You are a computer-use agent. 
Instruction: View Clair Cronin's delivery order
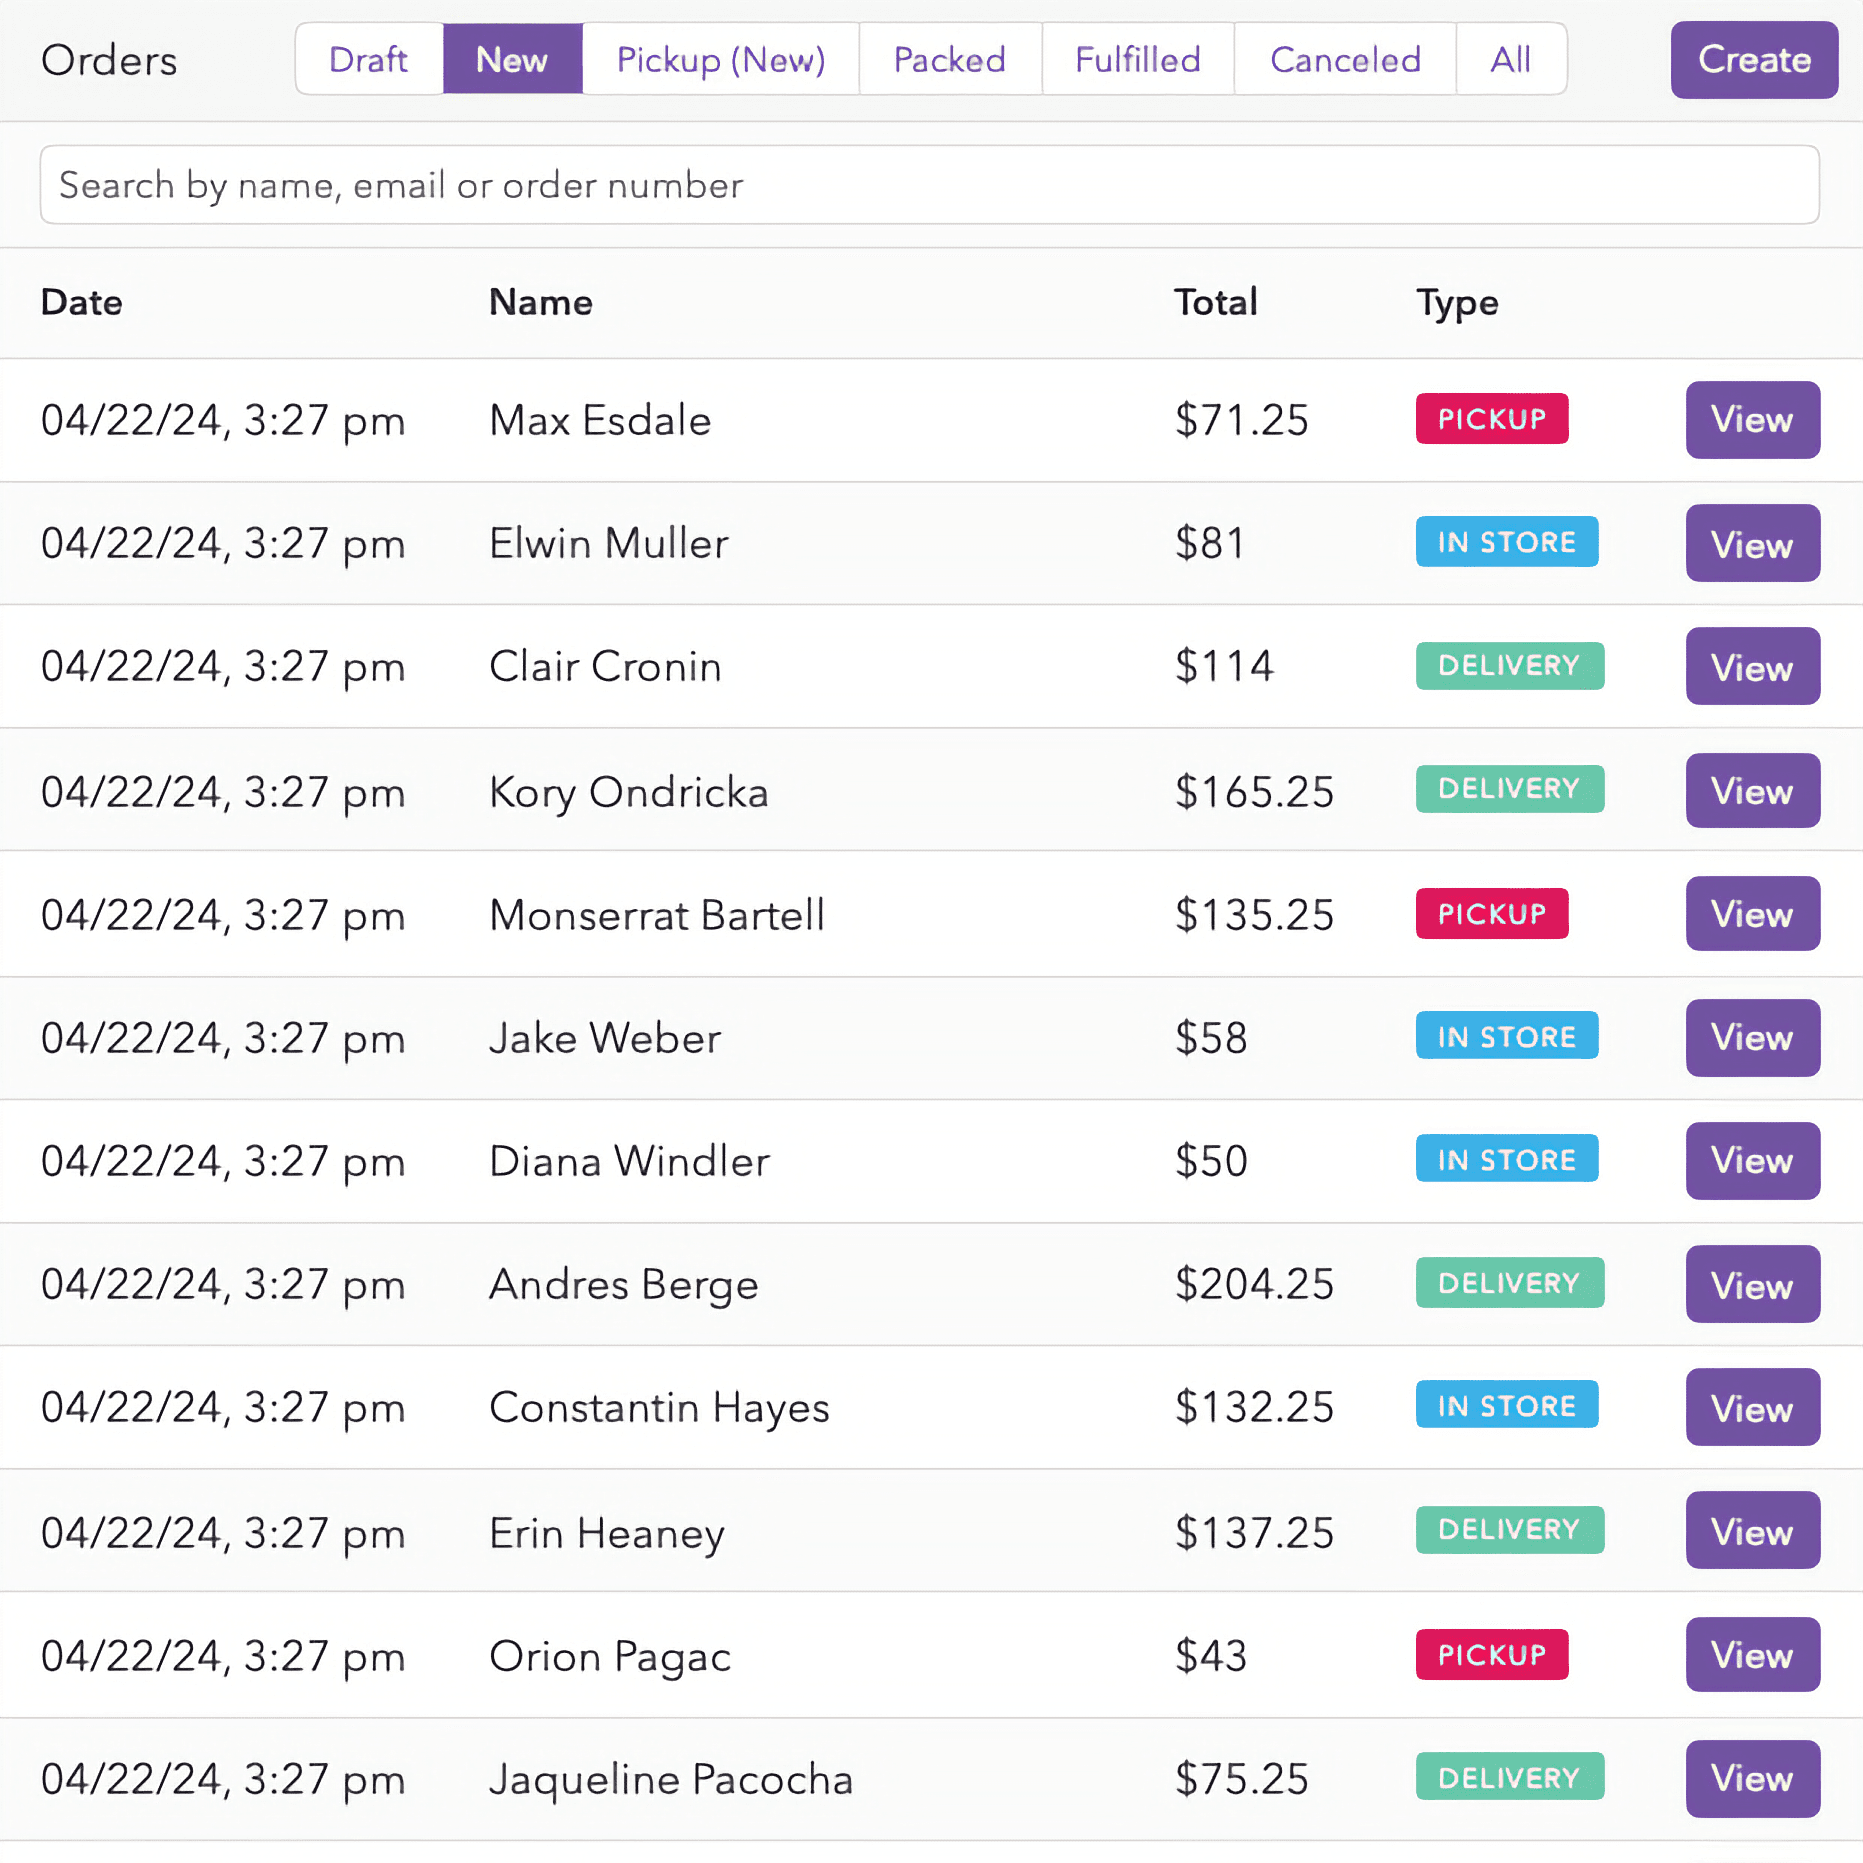pos(1752,667)
